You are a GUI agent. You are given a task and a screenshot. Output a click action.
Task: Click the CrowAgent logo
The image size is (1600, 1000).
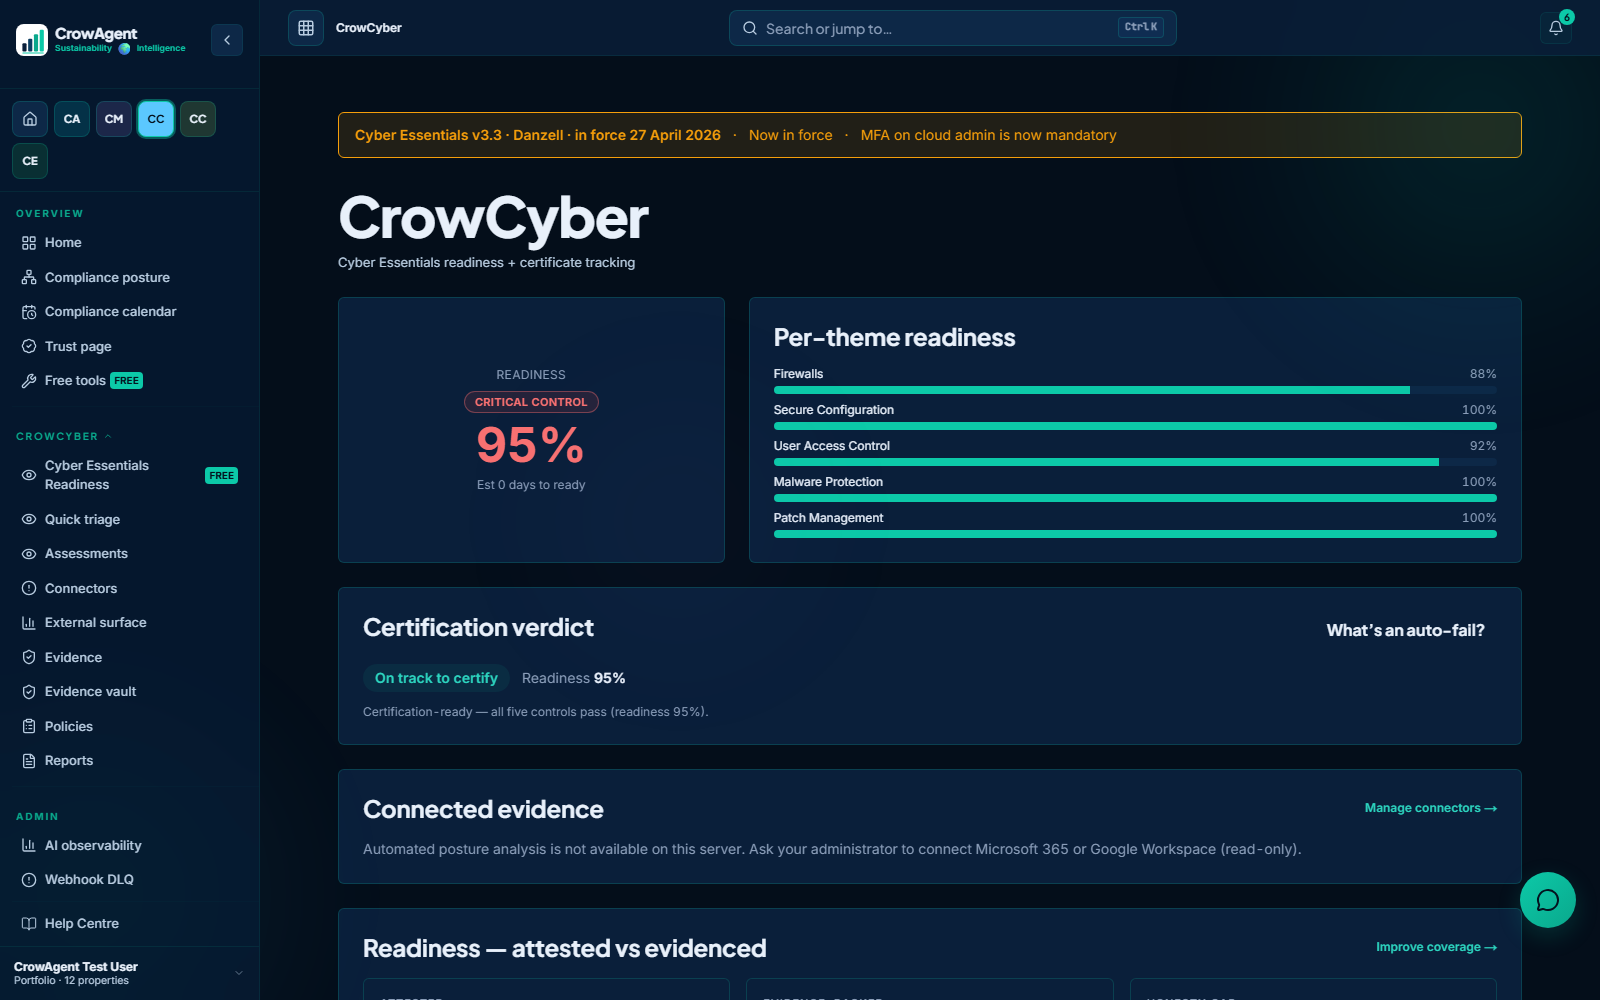click(x=101, y=40)
